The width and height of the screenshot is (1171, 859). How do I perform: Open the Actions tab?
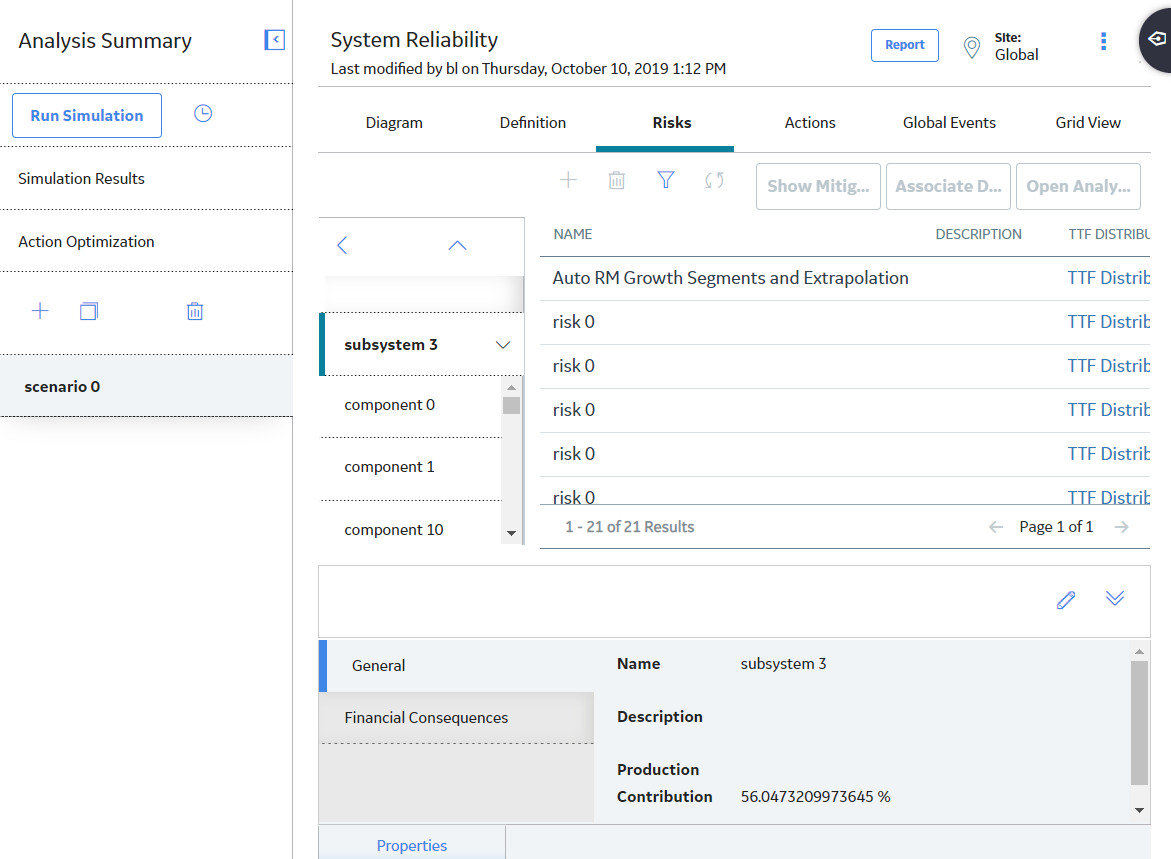tap(810, 123)
